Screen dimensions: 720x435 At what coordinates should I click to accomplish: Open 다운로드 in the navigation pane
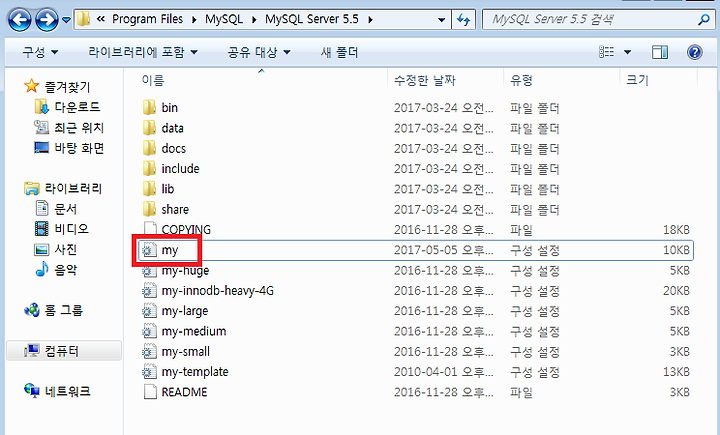tap(77, 107)
